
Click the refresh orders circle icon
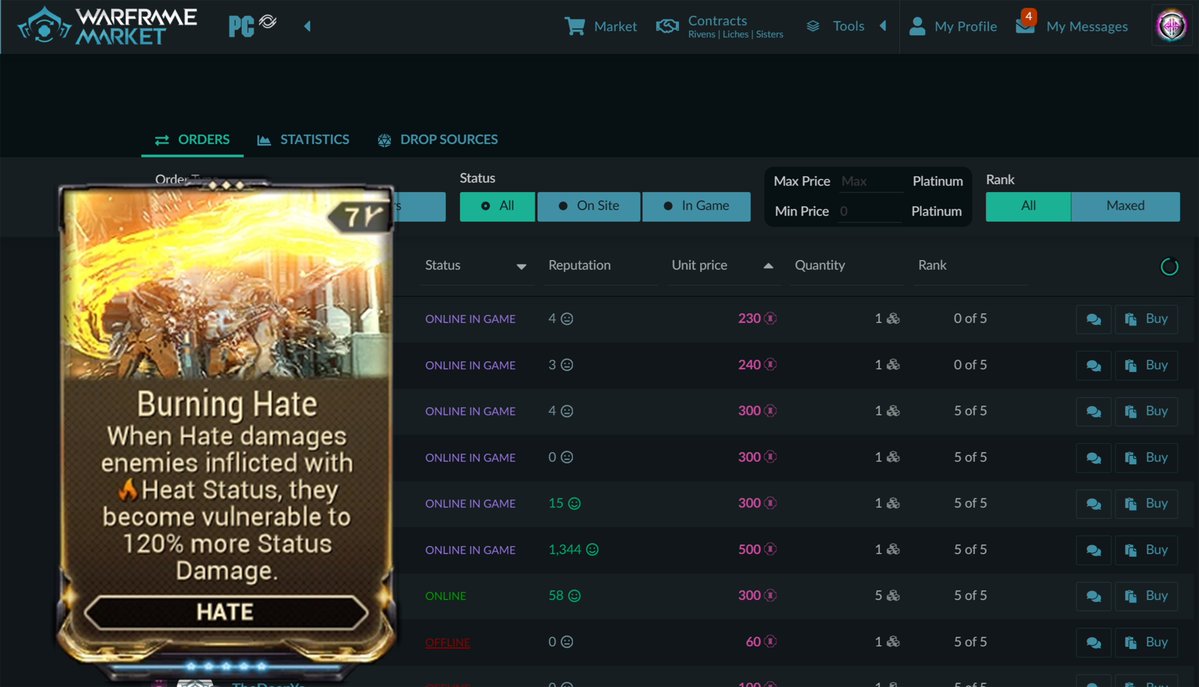[1168, 267]
